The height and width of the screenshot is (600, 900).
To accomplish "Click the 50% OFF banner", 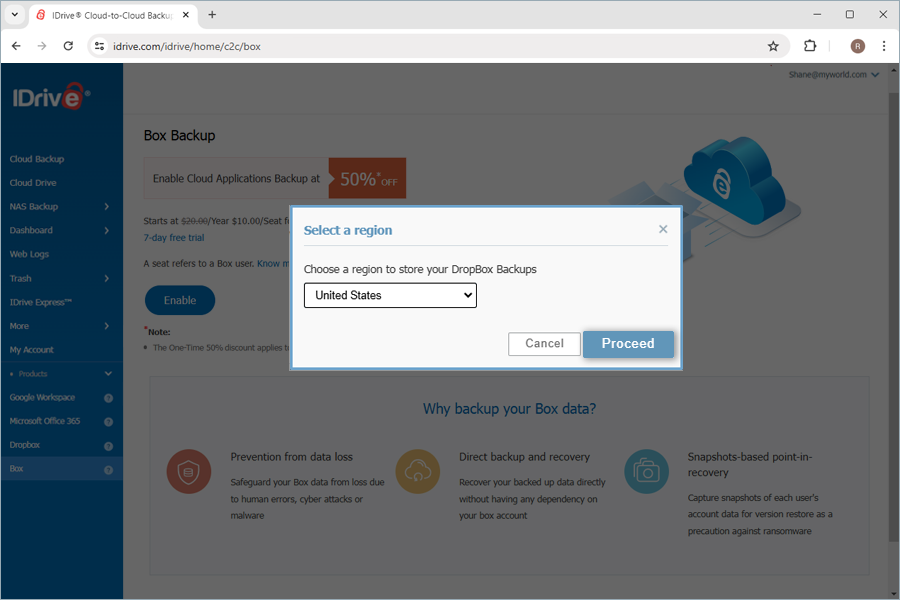I will 367,179.
